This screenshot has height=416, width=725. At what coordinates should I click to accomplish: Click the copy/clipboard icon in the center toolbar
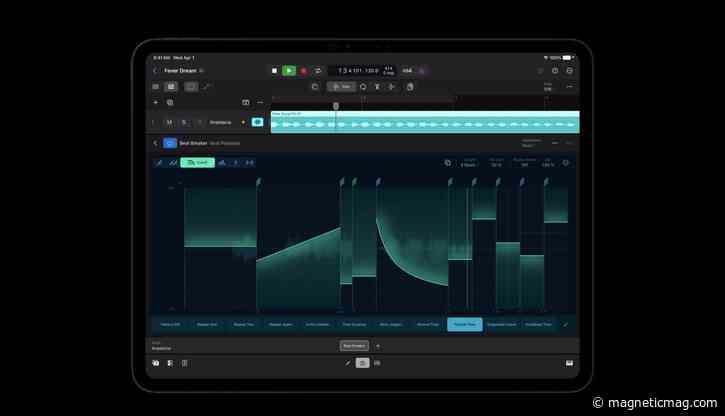coord(410,86)
